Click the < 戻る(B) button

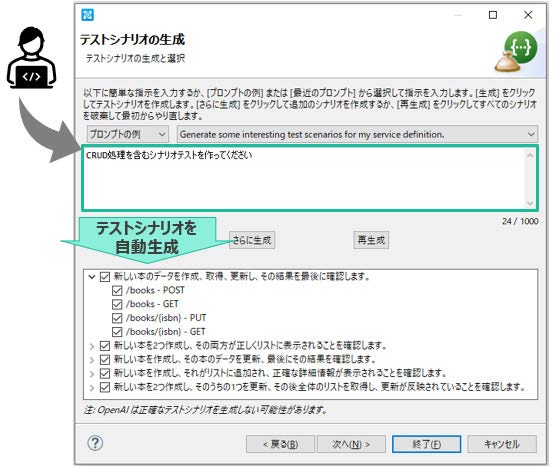pyautogui.click(x=280, y=444)
